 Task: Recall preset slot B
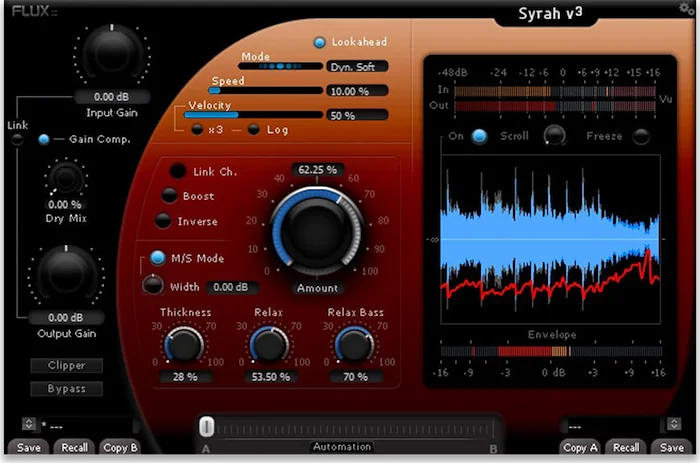pos(626,447)
